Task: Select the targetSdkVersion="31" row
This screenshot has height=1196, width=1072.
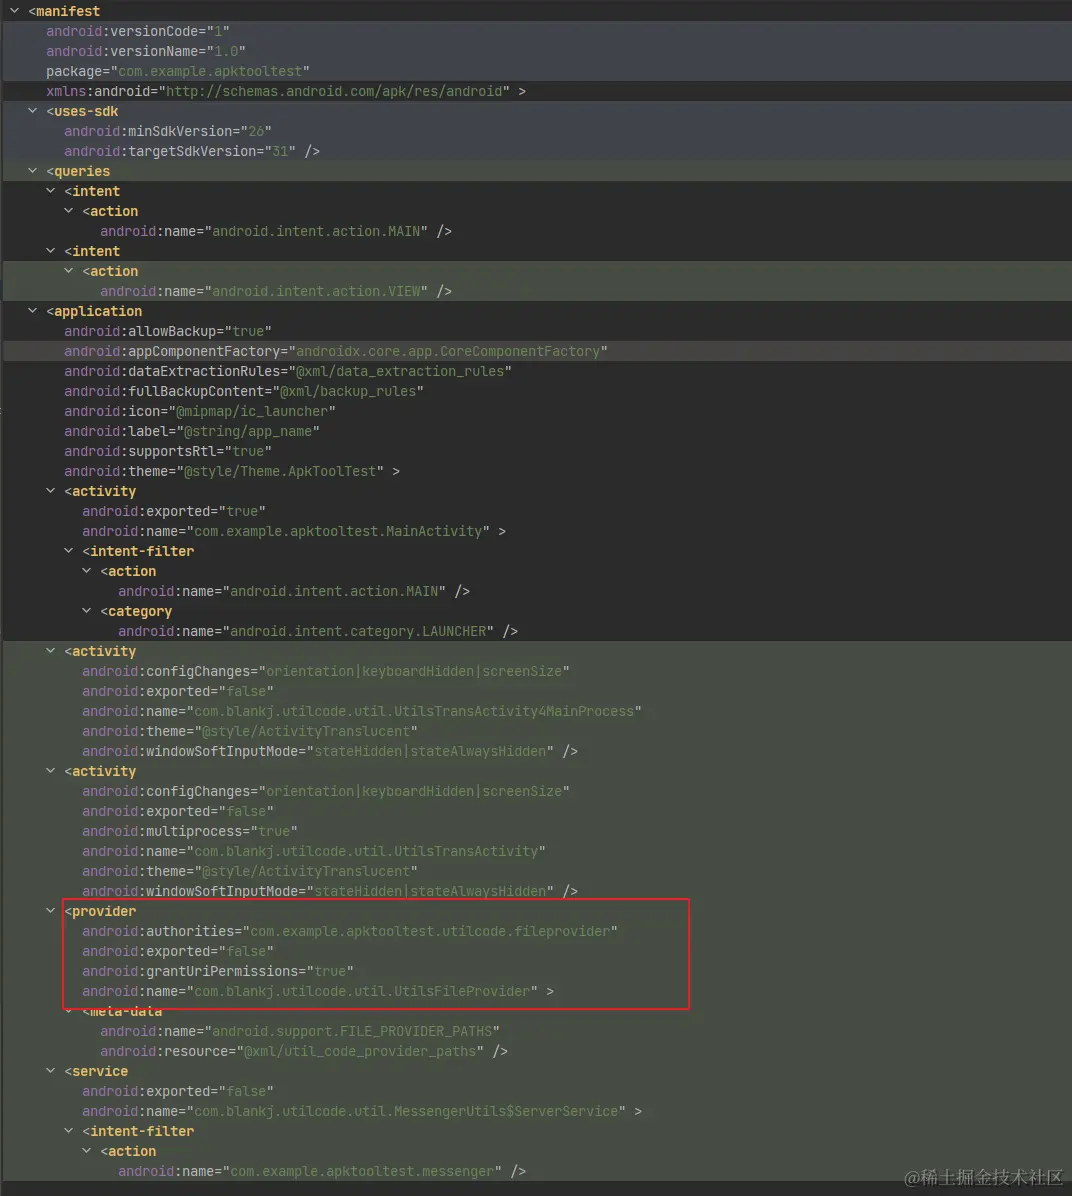Action: click(536, 151)
